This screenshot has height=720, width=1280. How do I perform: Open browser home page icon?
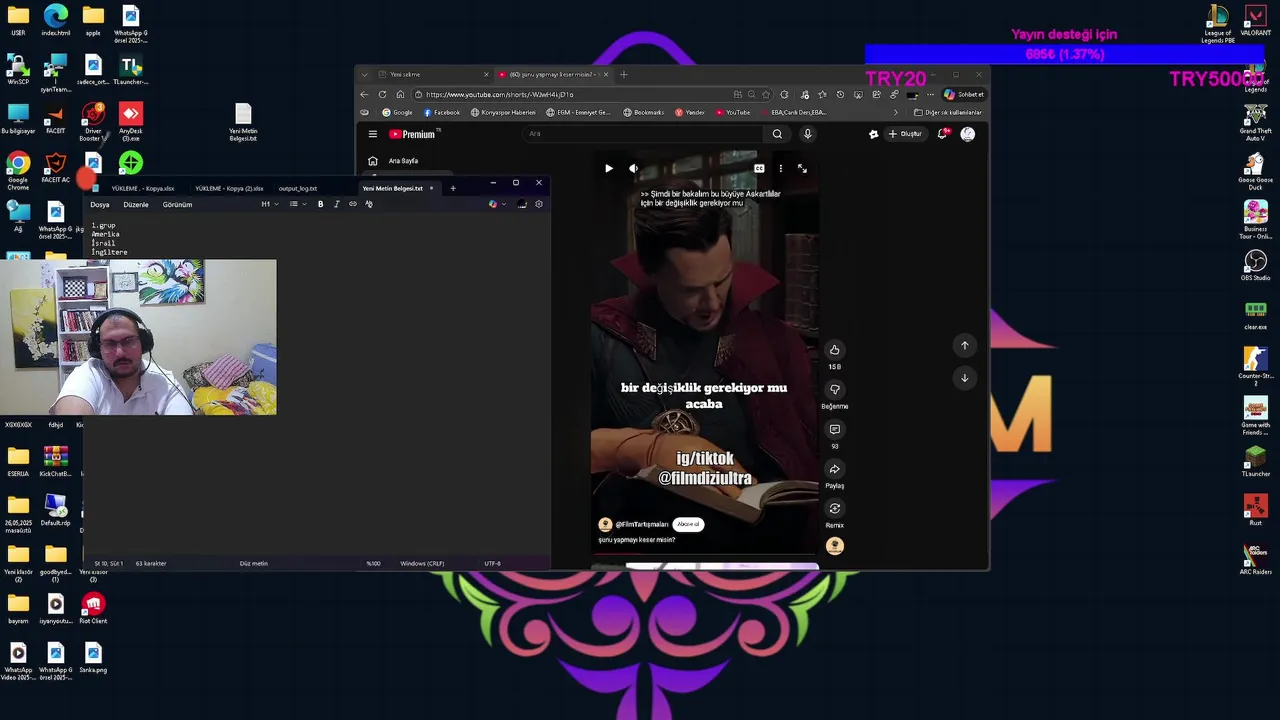click(400, 95)
